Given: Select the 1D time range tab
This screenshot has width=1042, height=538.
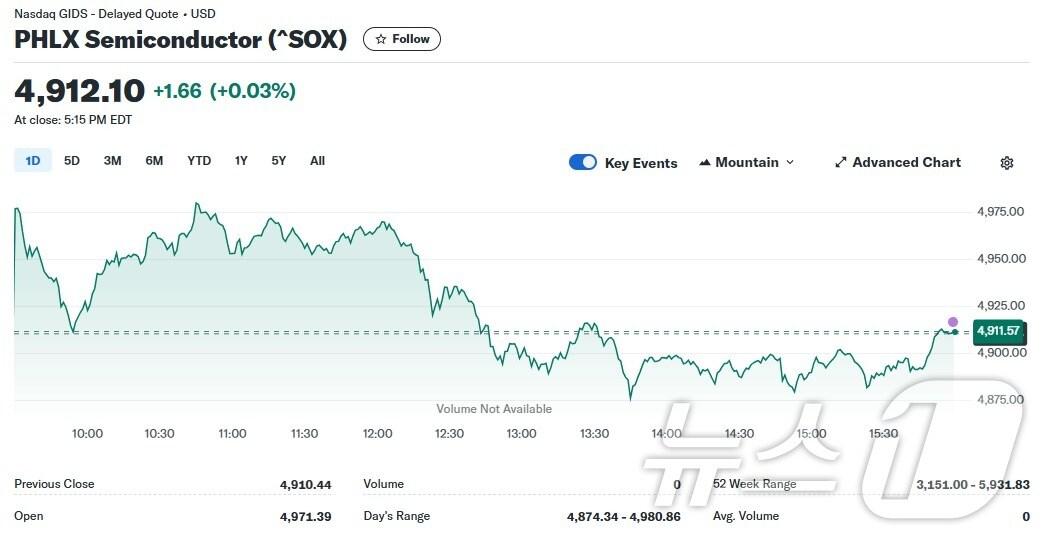Looking at the screenshot, I should click(33, 161).
